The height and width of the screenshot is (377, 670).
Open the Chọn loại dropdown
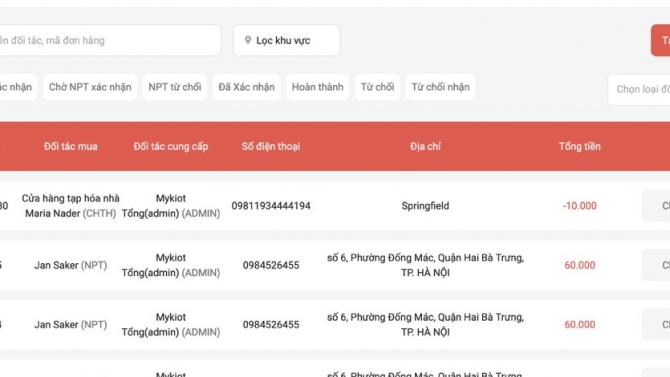pos(639,89)
